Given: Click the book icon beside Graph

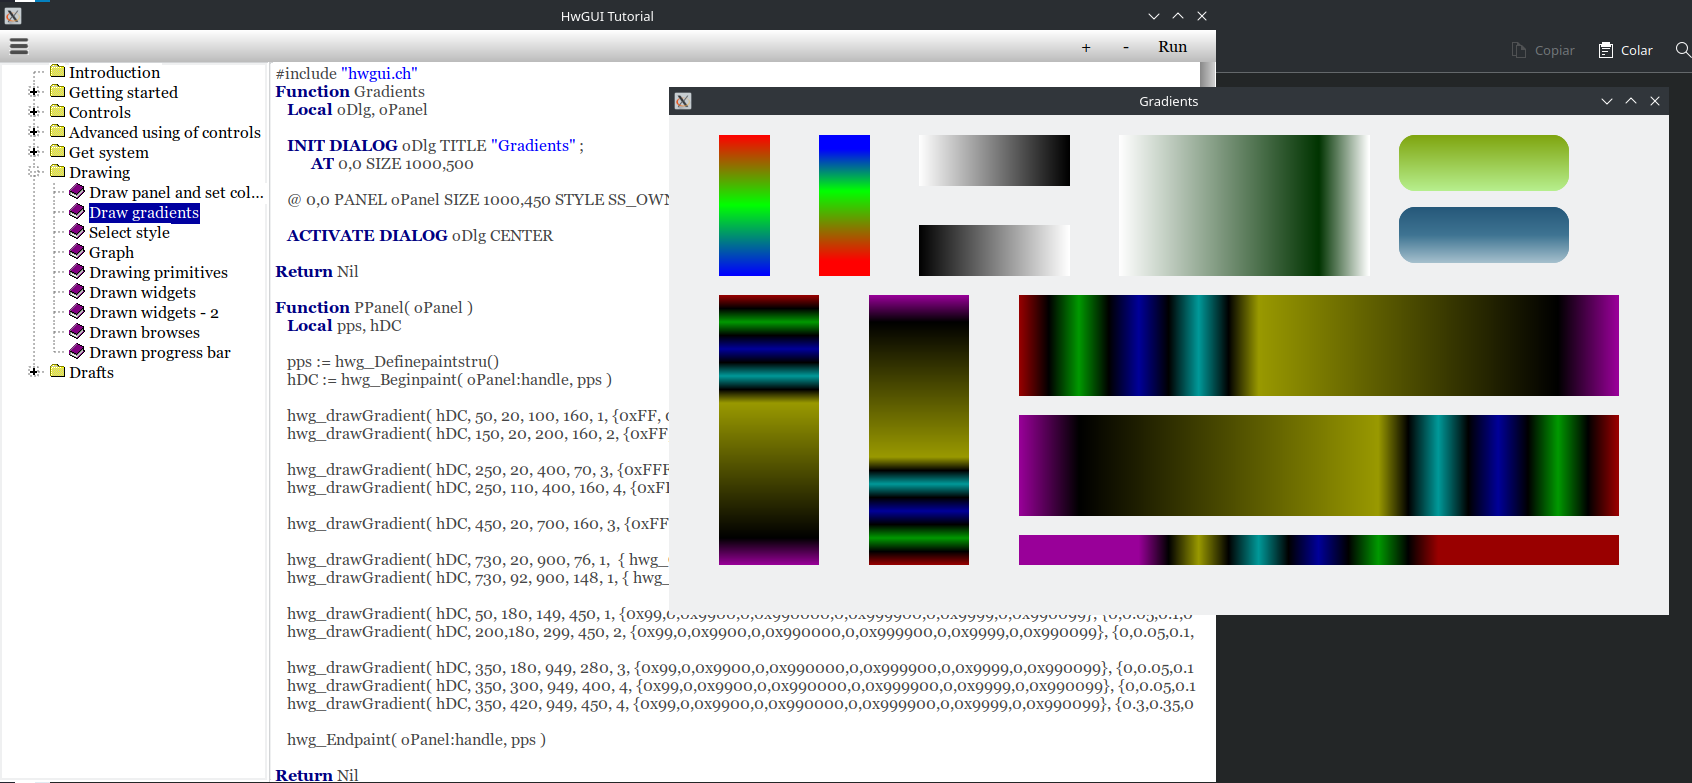Looking at the screenshot, I should point(77,251).
